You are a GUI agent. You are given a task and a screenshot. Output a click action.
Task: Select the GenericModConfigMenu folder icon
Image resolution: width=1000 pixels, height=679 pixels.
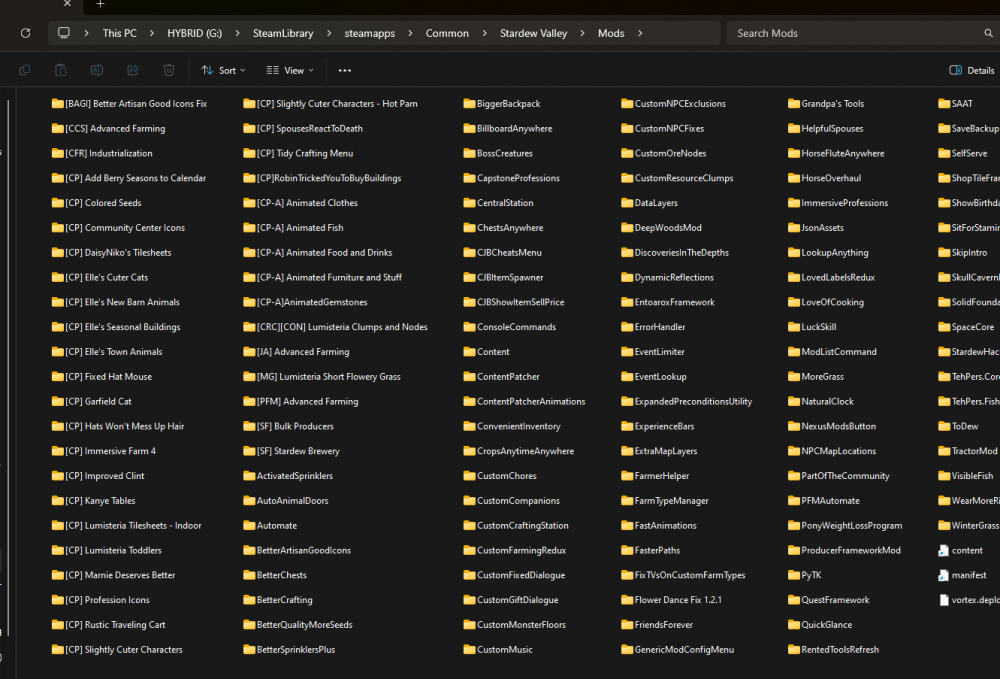[x=628, y=650]
